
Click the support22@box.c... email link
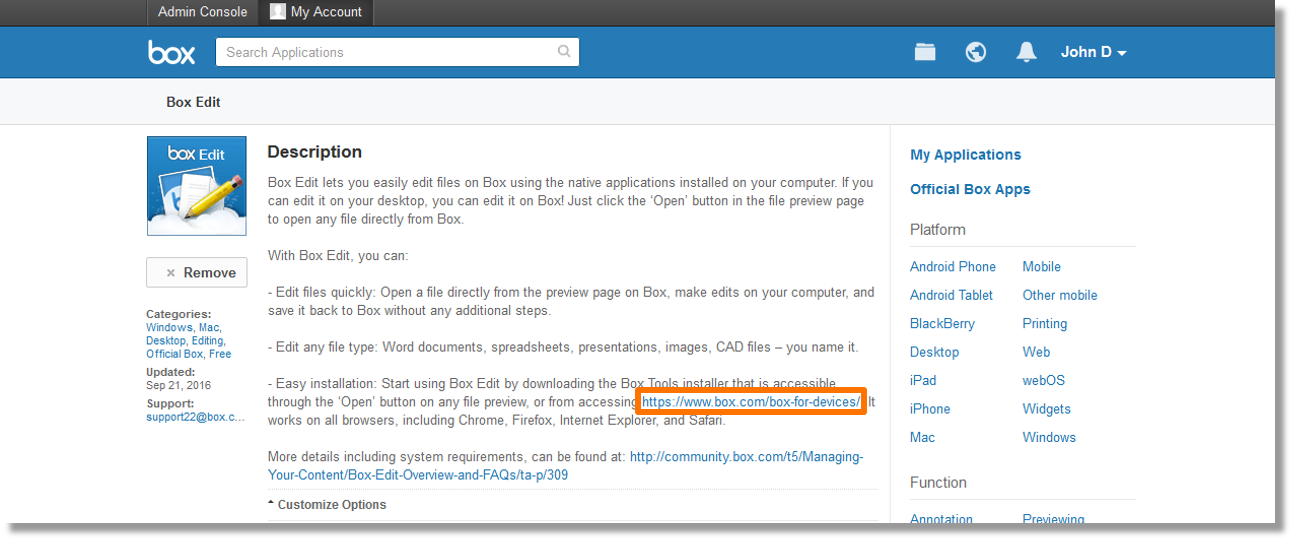(x=195, y=417)
